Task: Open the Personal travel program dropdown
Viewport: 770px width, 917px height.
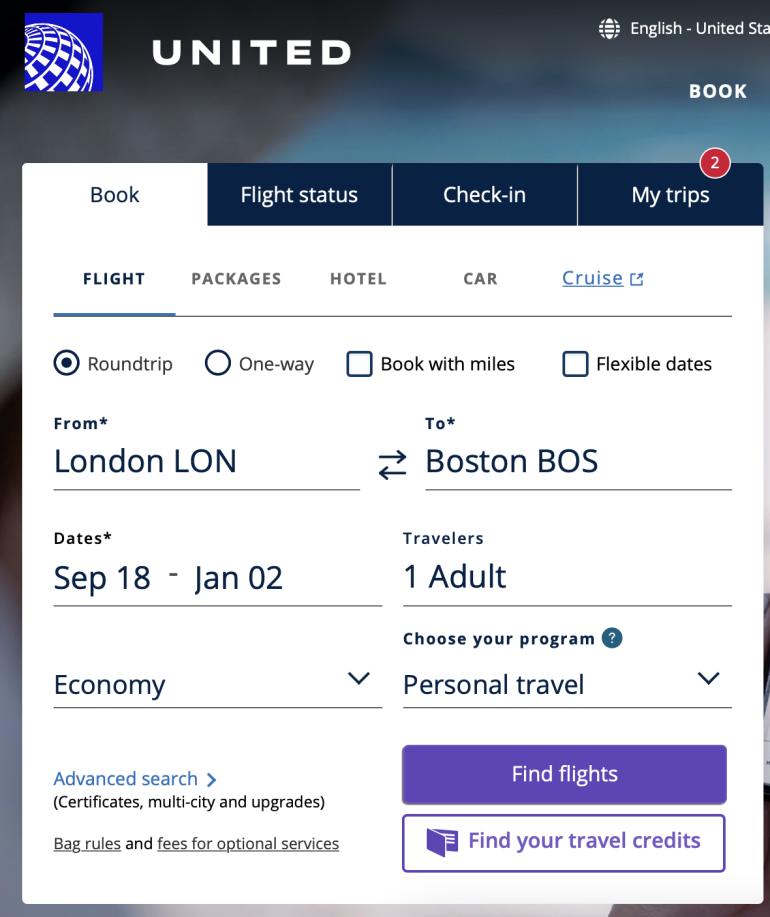Action: (566, 684)
